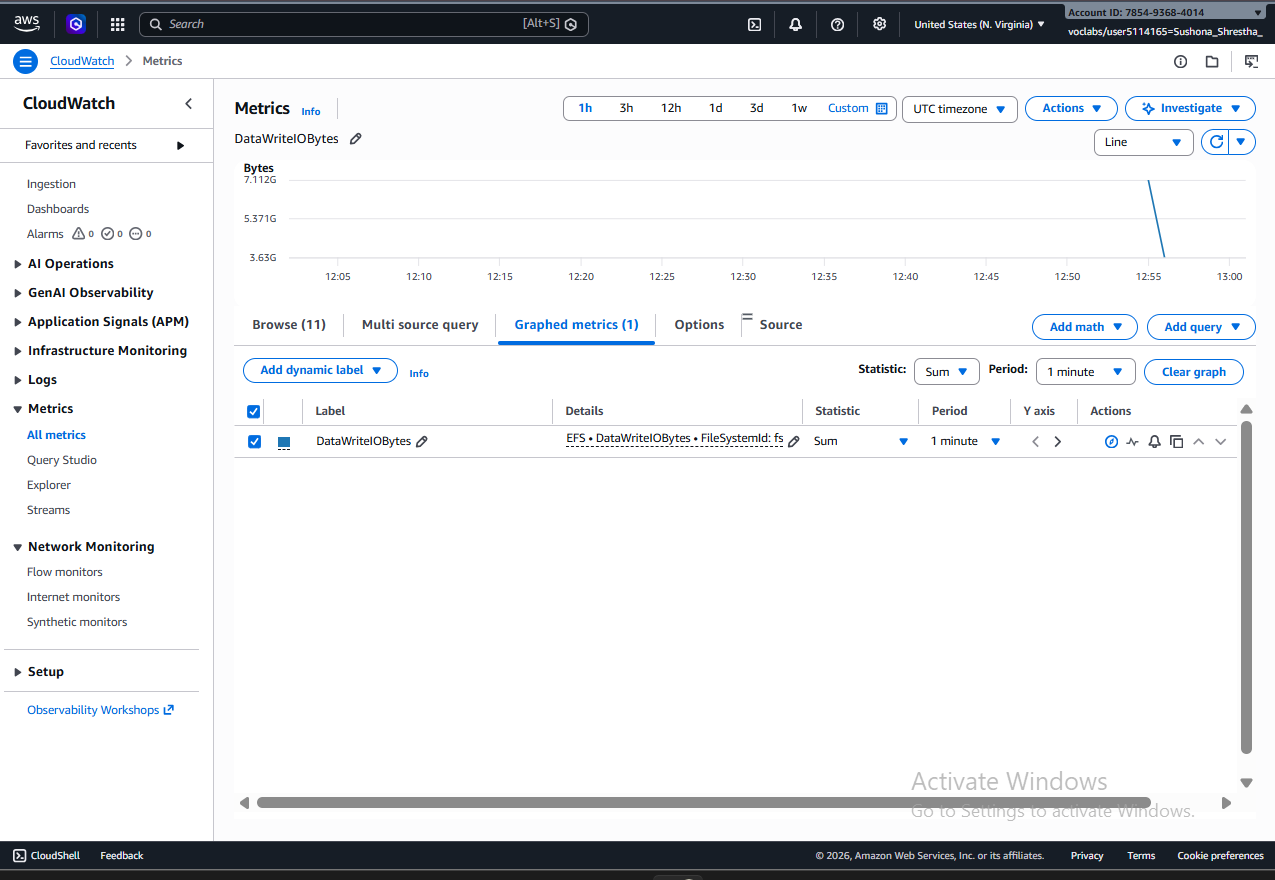Image resolution: width=1275 pixels, height=880 pixels.
Task: Apply anomaly detection wave icon
Action: (x=1132, y=441)
